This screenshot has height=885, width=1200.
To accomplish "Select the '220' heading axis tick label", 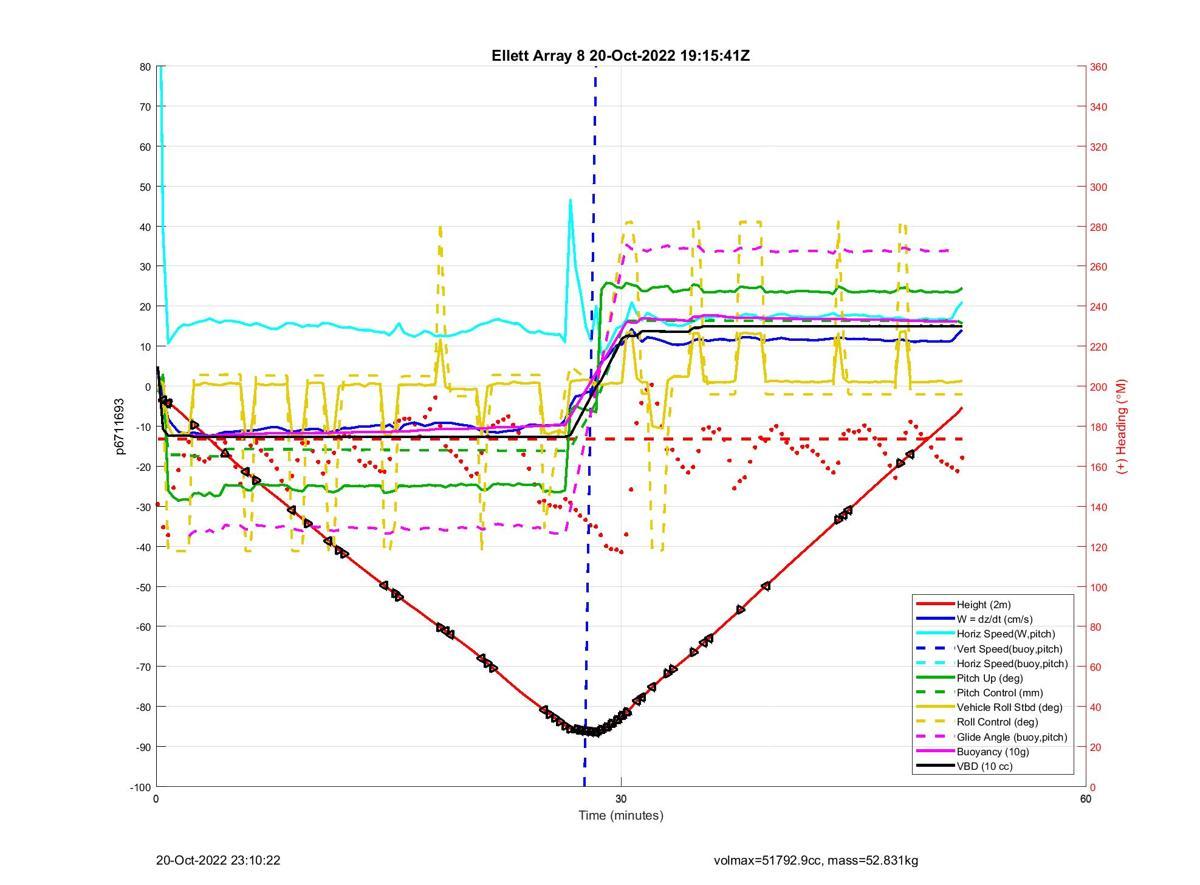I will (x=1098, y=347).
